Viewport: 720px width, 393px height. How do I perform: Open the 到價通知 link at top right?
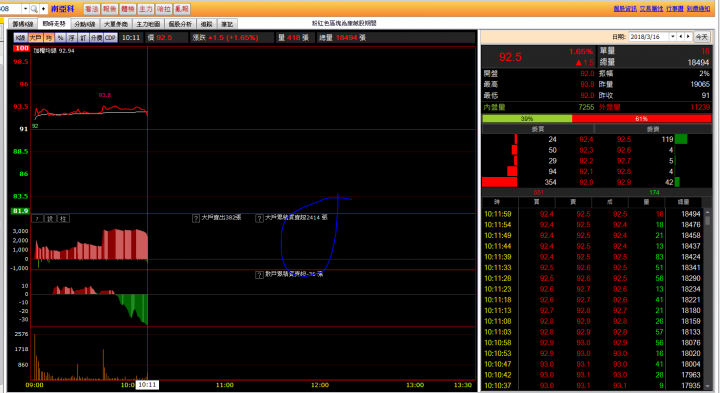tap(698, 9)
